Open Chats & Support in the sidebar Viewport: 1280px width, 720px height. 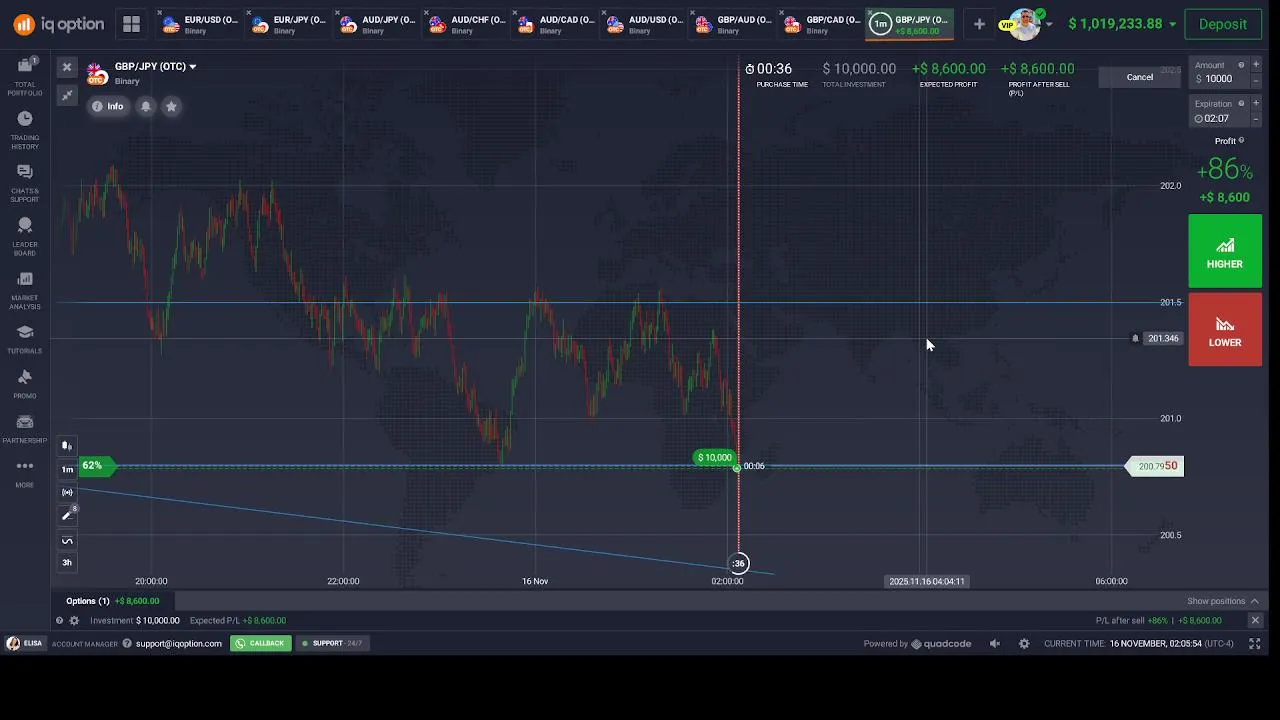25,184
